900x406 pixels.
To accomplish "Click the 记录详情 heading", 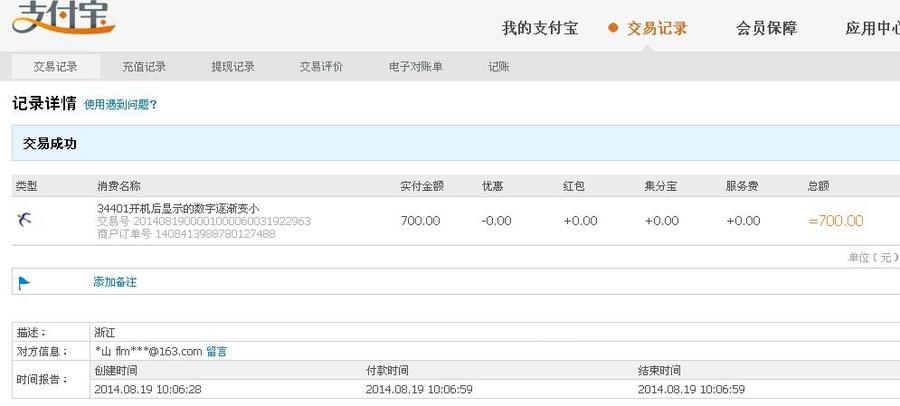I will click(x=44, y=104).
